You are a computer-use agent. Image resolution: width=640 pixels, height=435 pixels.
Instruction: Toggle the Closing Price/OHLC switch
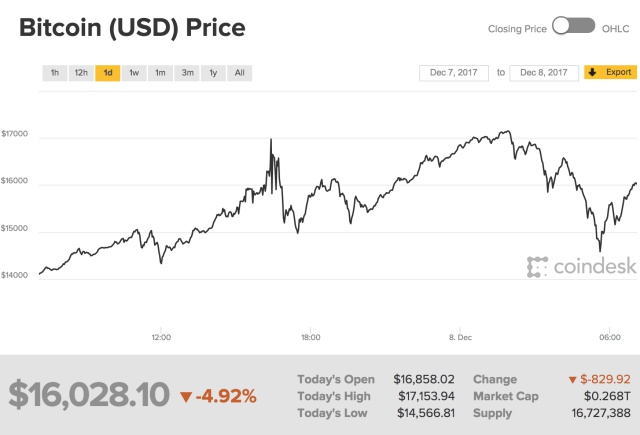[573, 28]
